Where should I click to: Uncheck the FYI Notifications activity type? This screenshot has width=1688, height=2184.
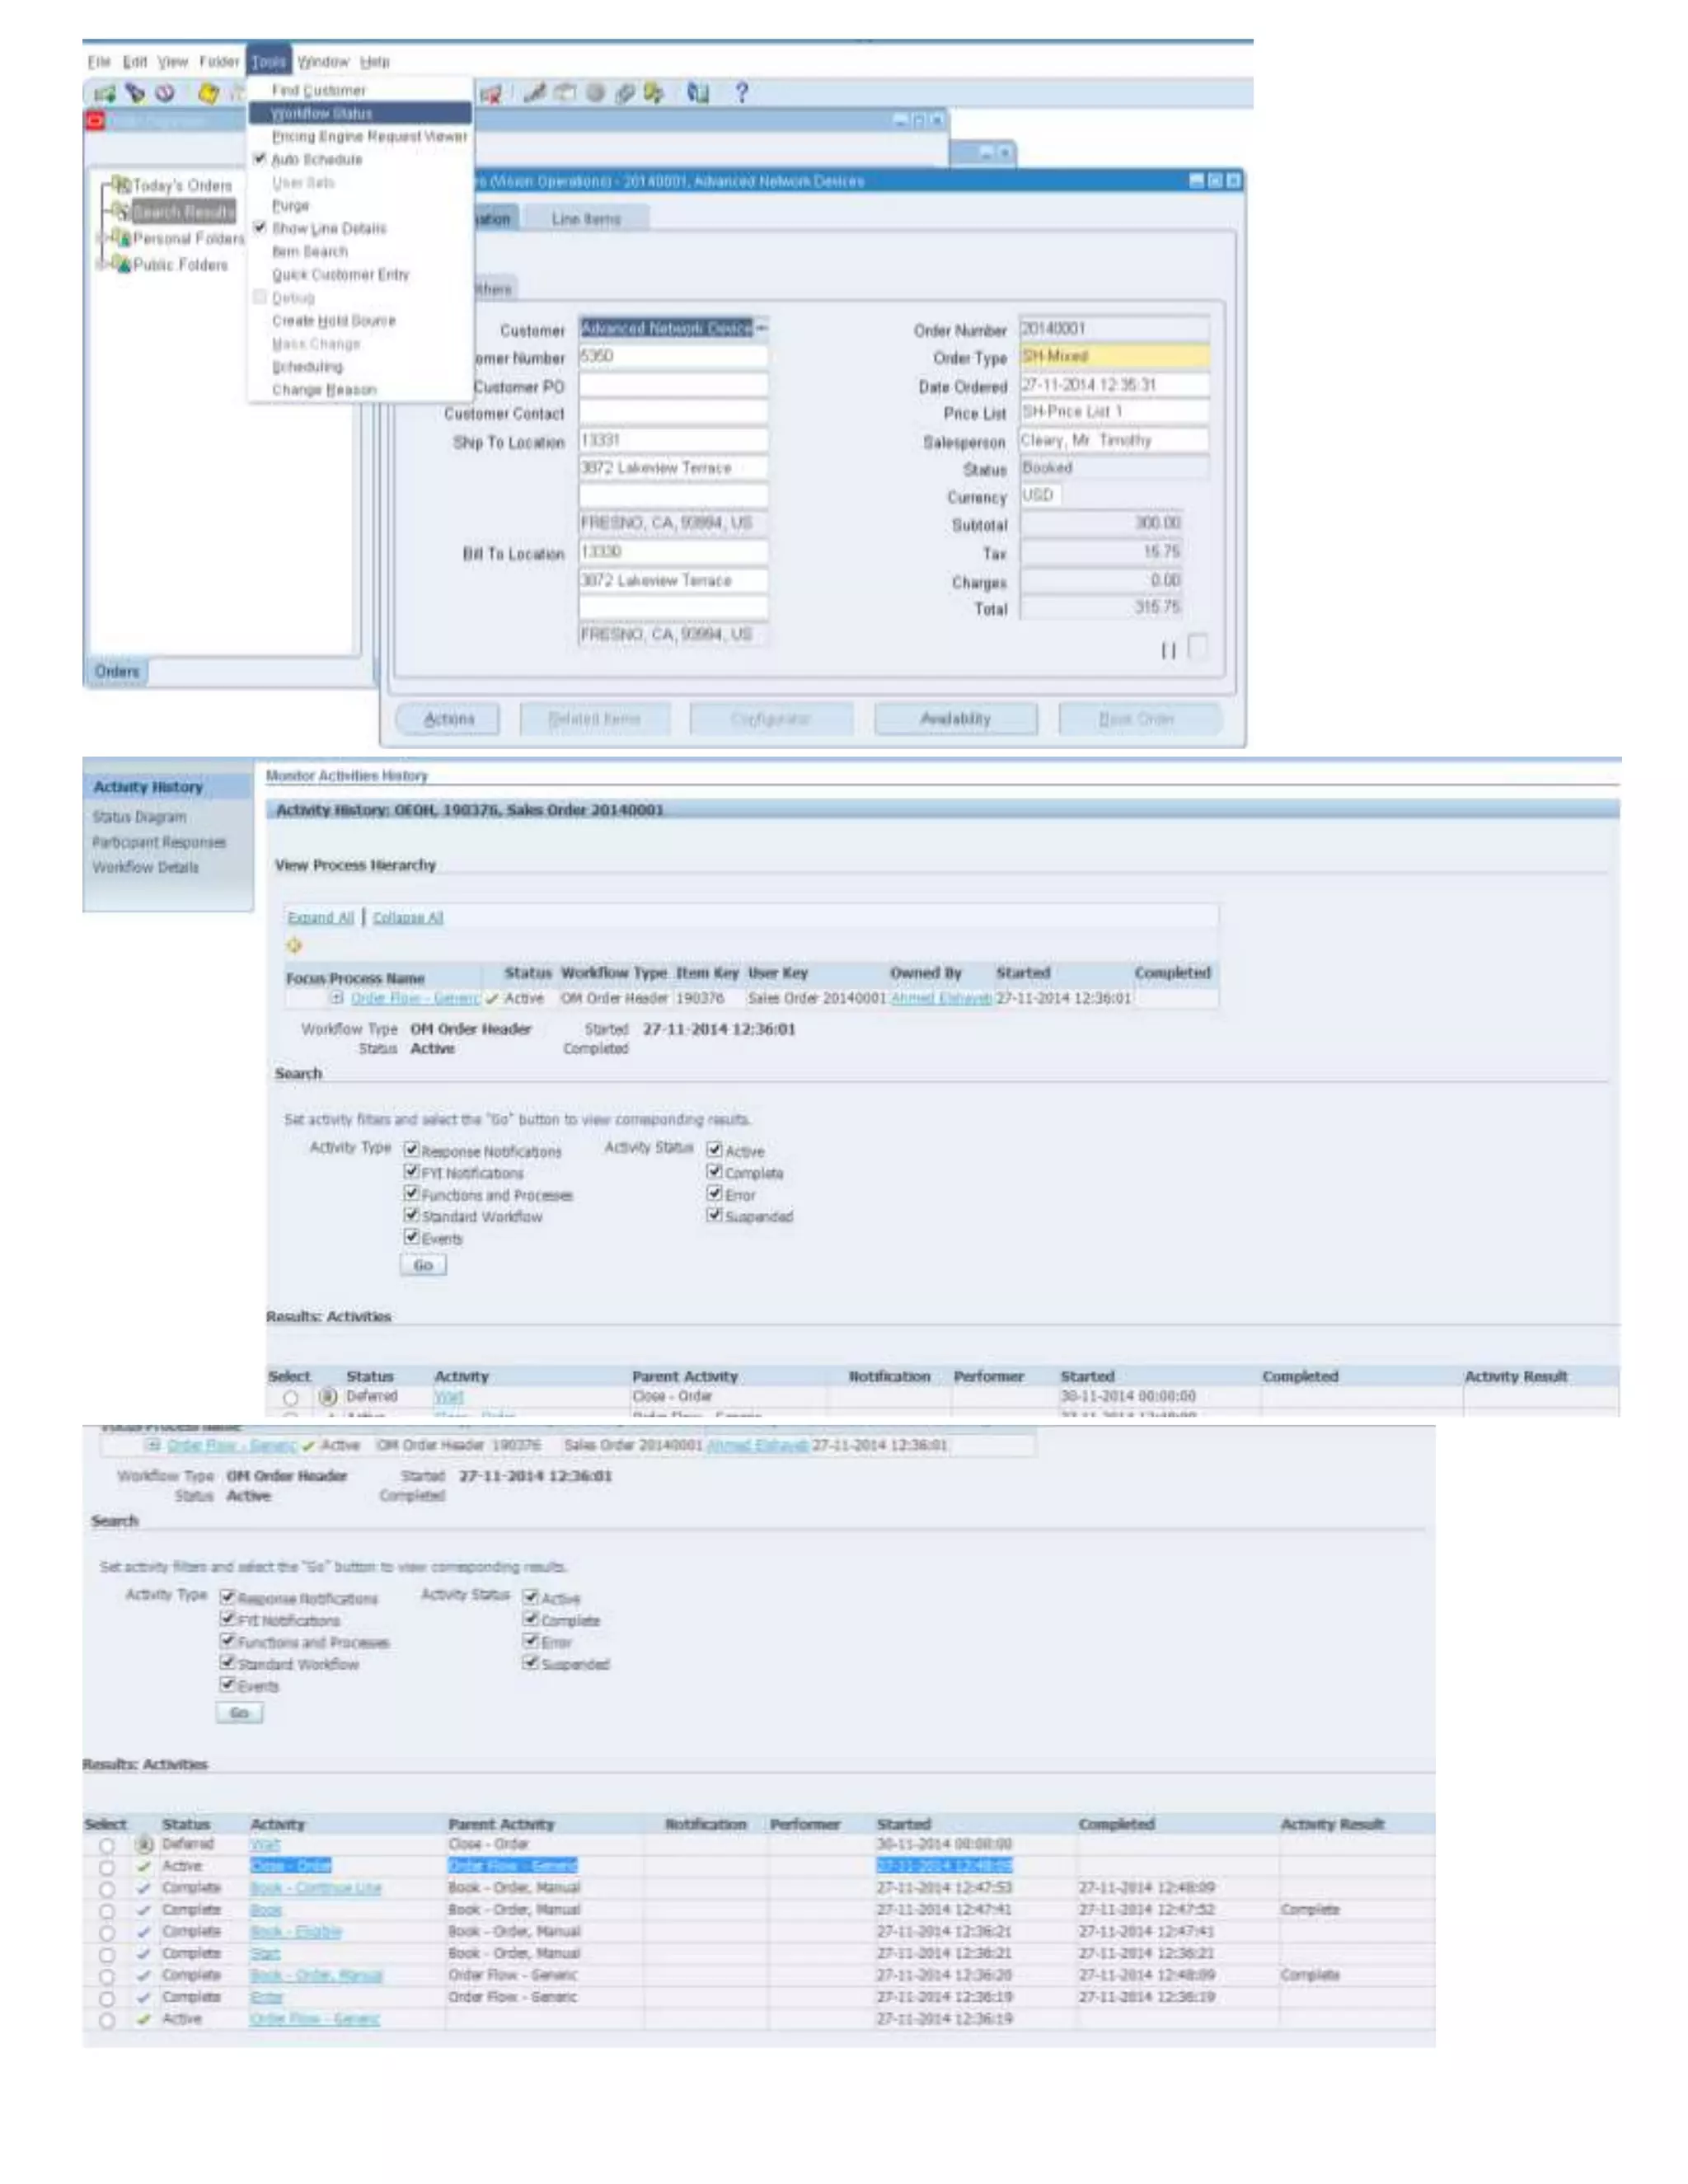(411, 1171)
